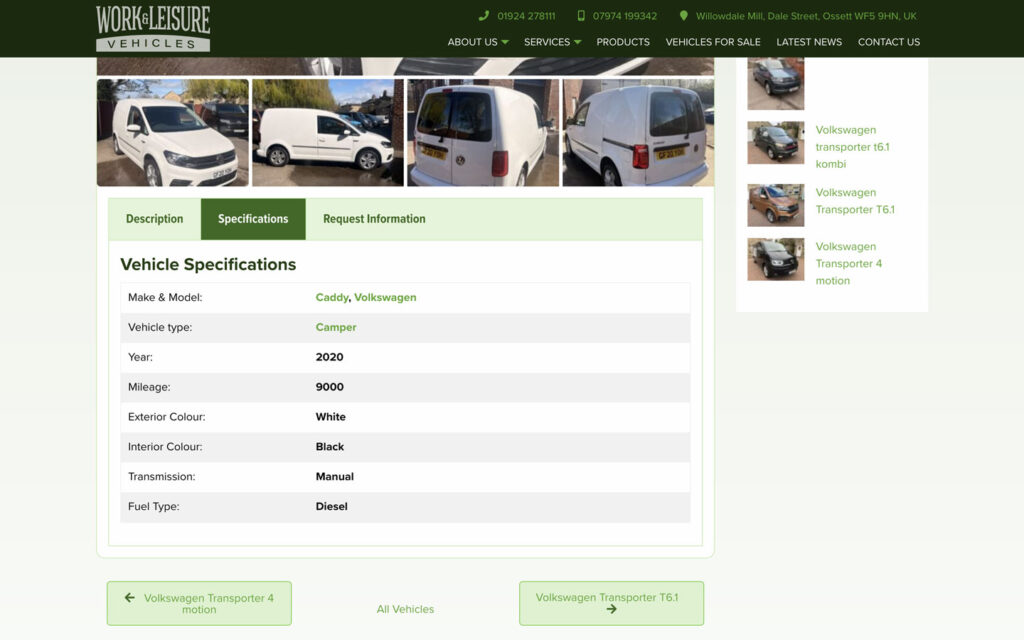
Task: Click the About Us menu label
Action: 472,42
